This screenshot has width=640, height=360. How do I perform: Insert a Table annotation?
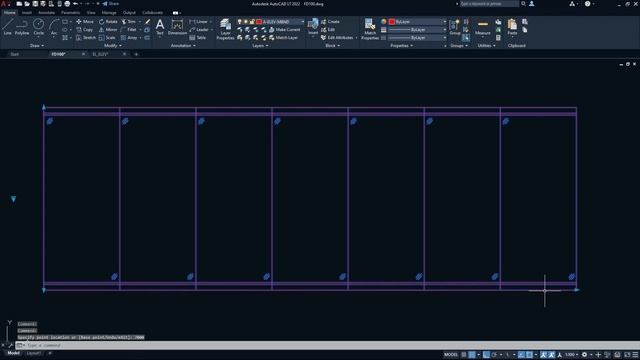click(198, 38)
